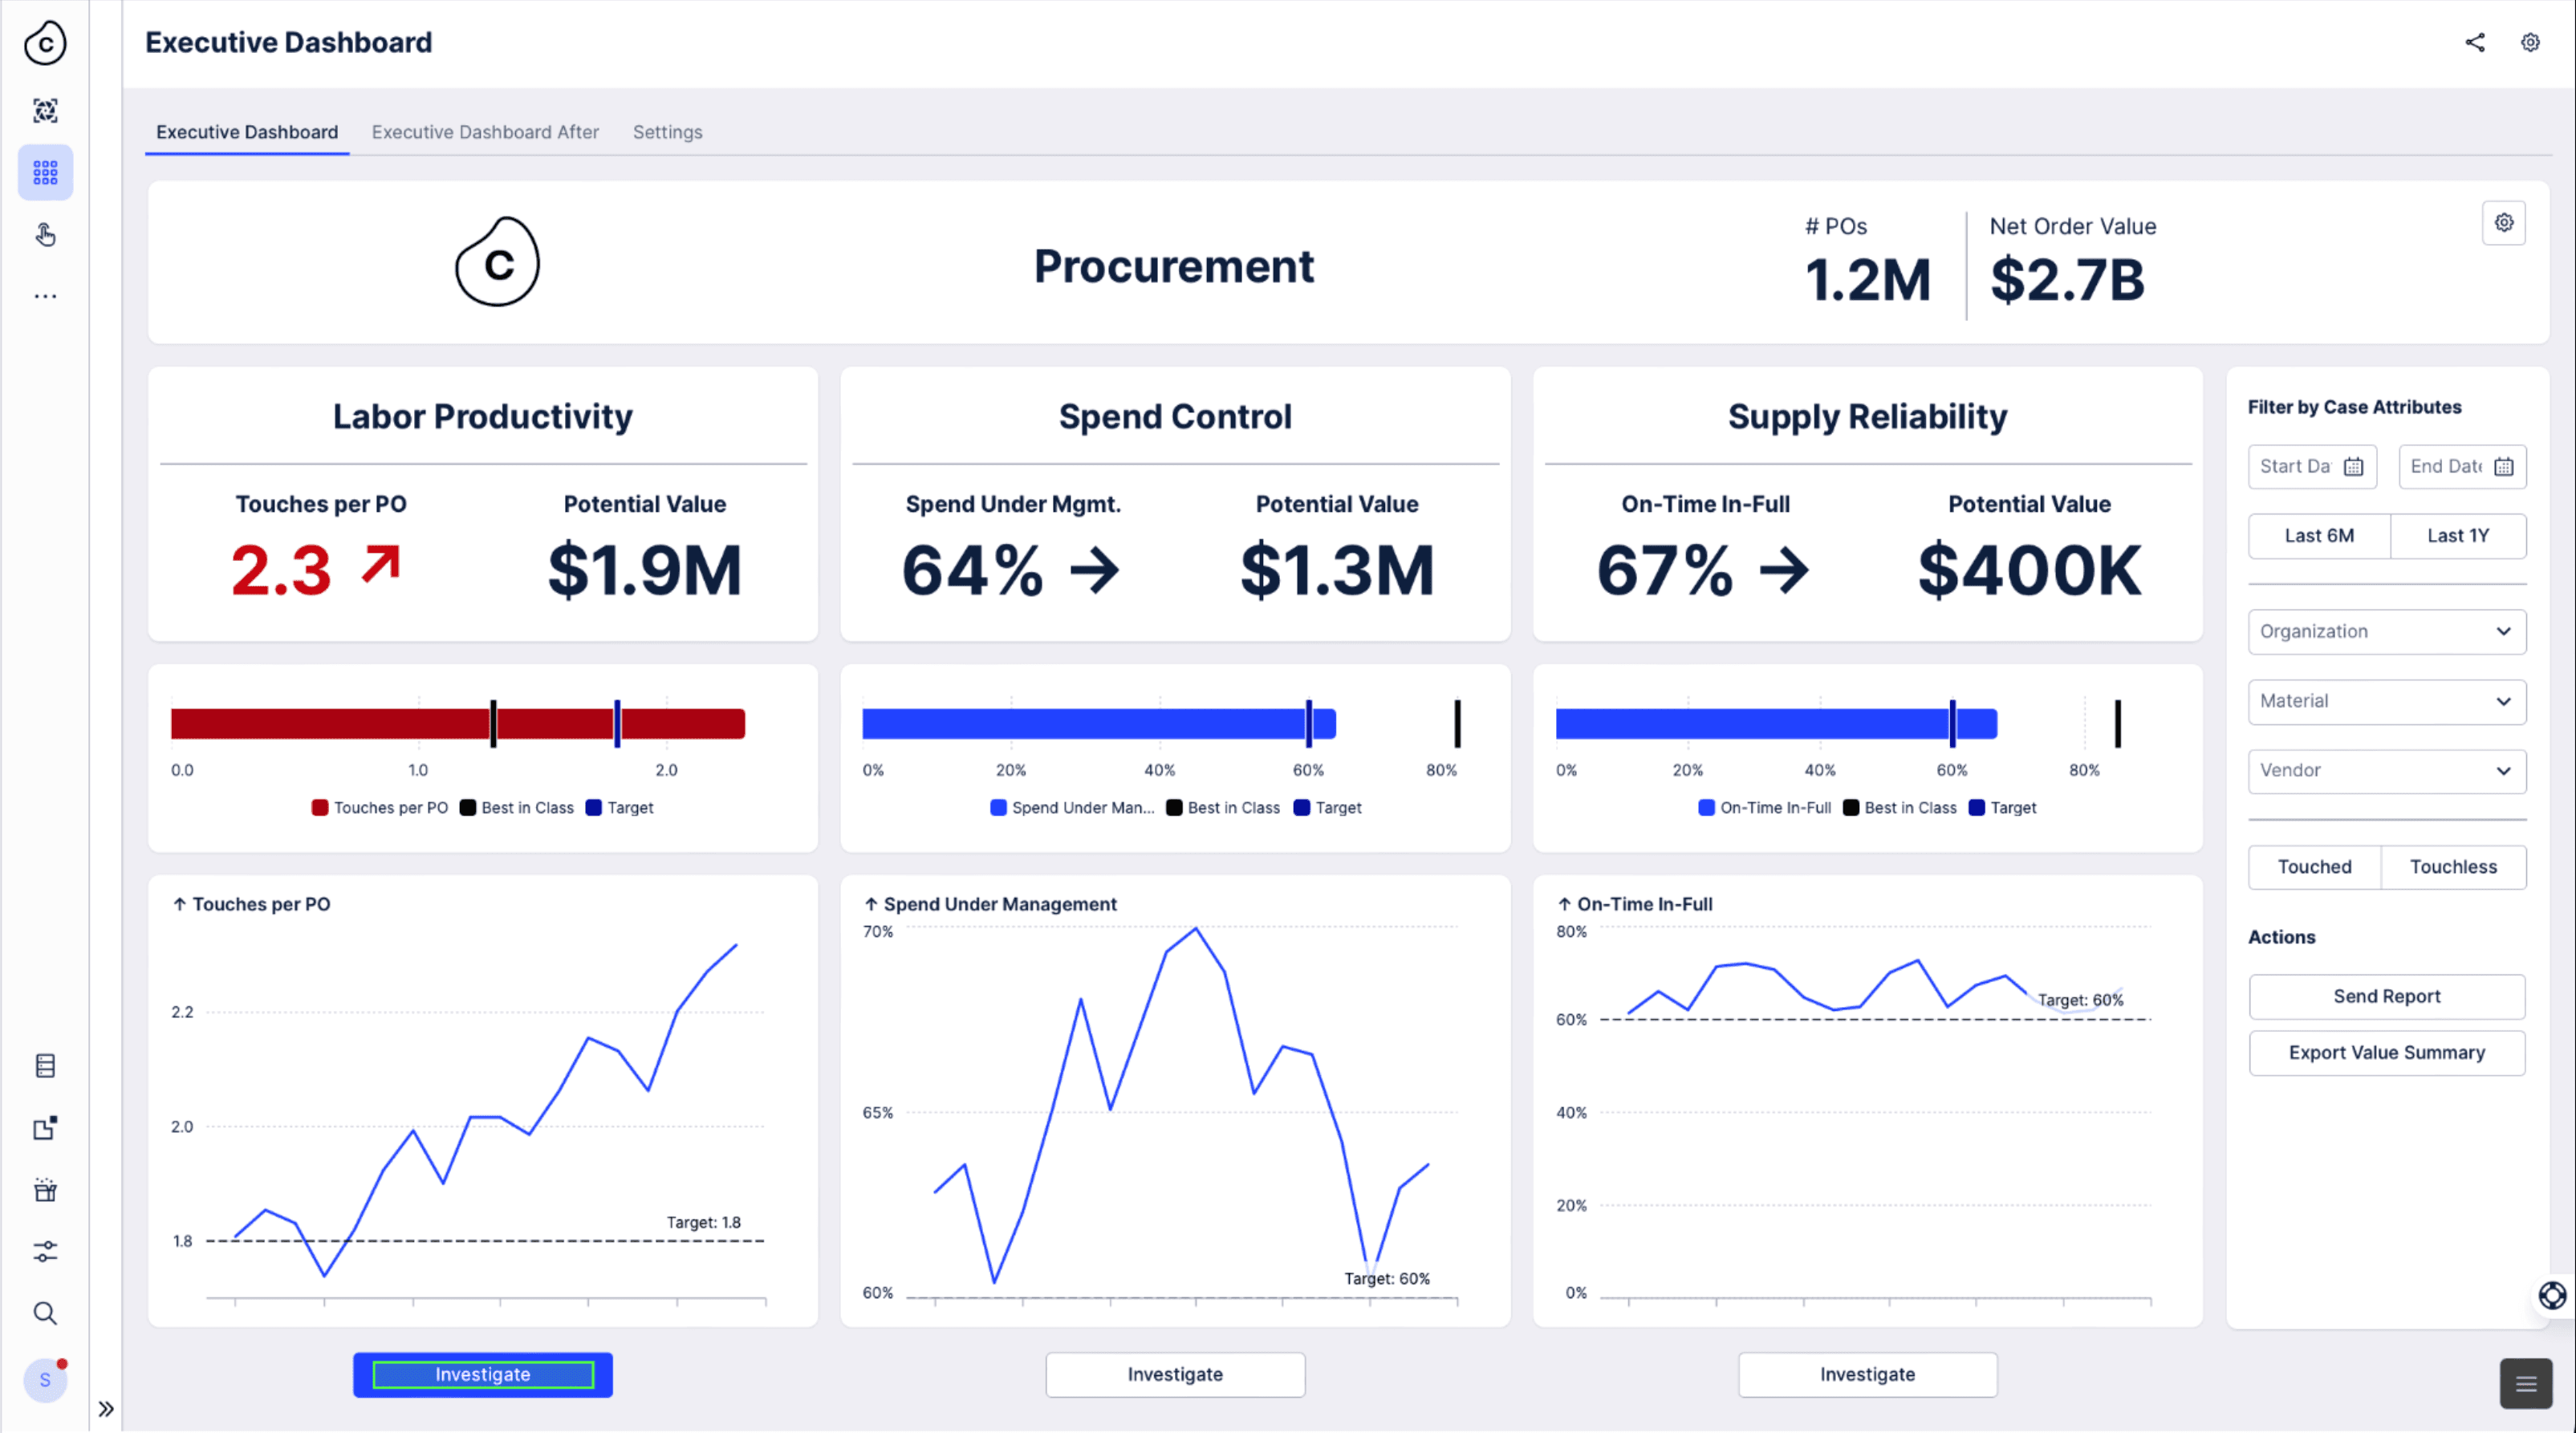Switch to Executive Dashboard tab
The height and width of the screenshot is (1433, 2576).
coord(247,132)
